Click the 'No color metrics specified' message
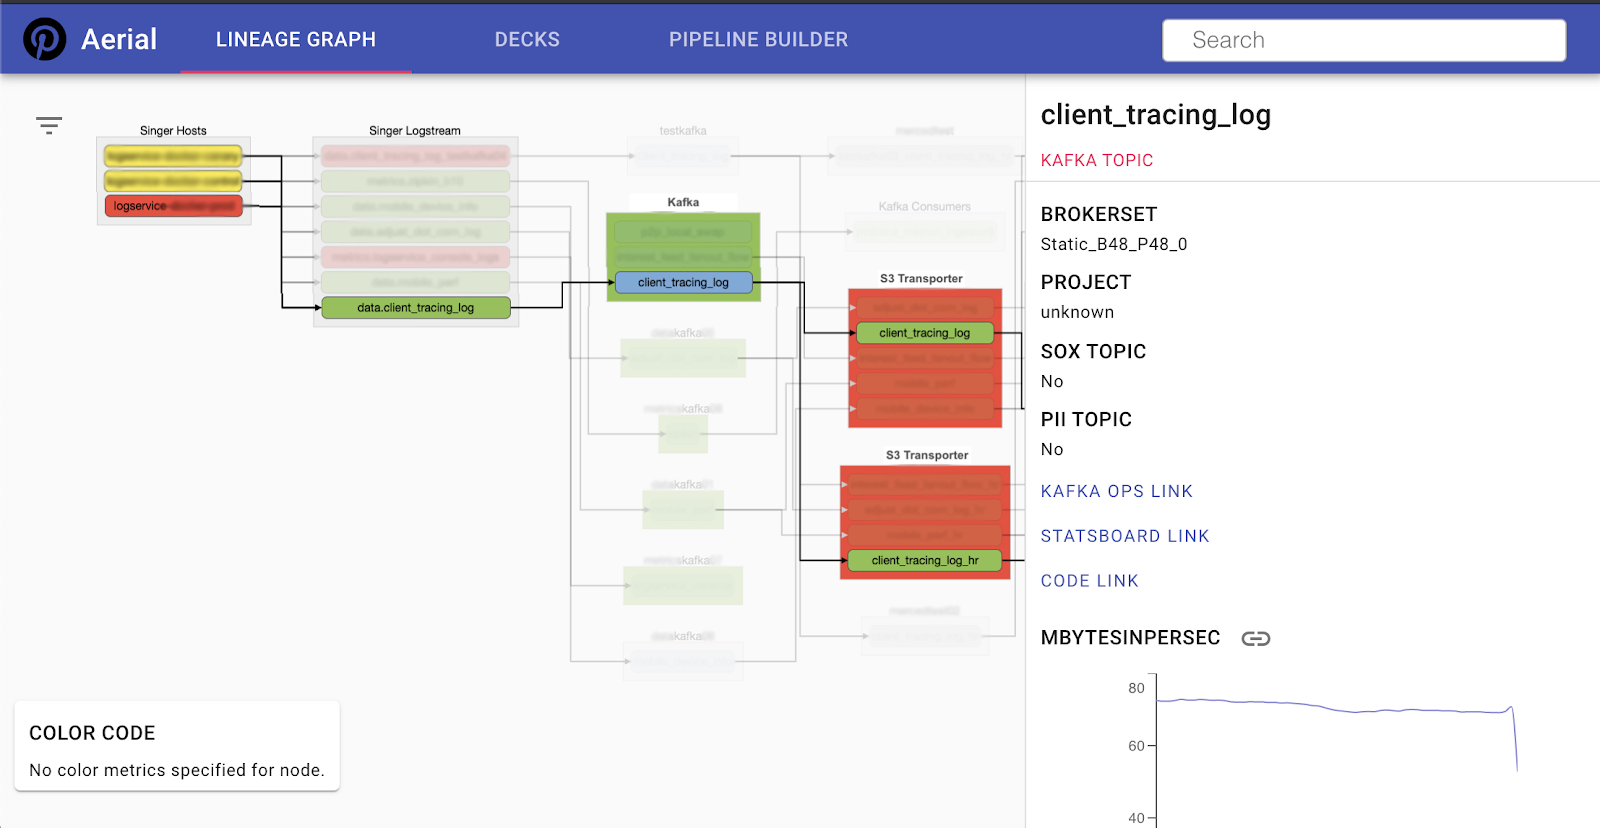1600x828 pixels. 177,770
